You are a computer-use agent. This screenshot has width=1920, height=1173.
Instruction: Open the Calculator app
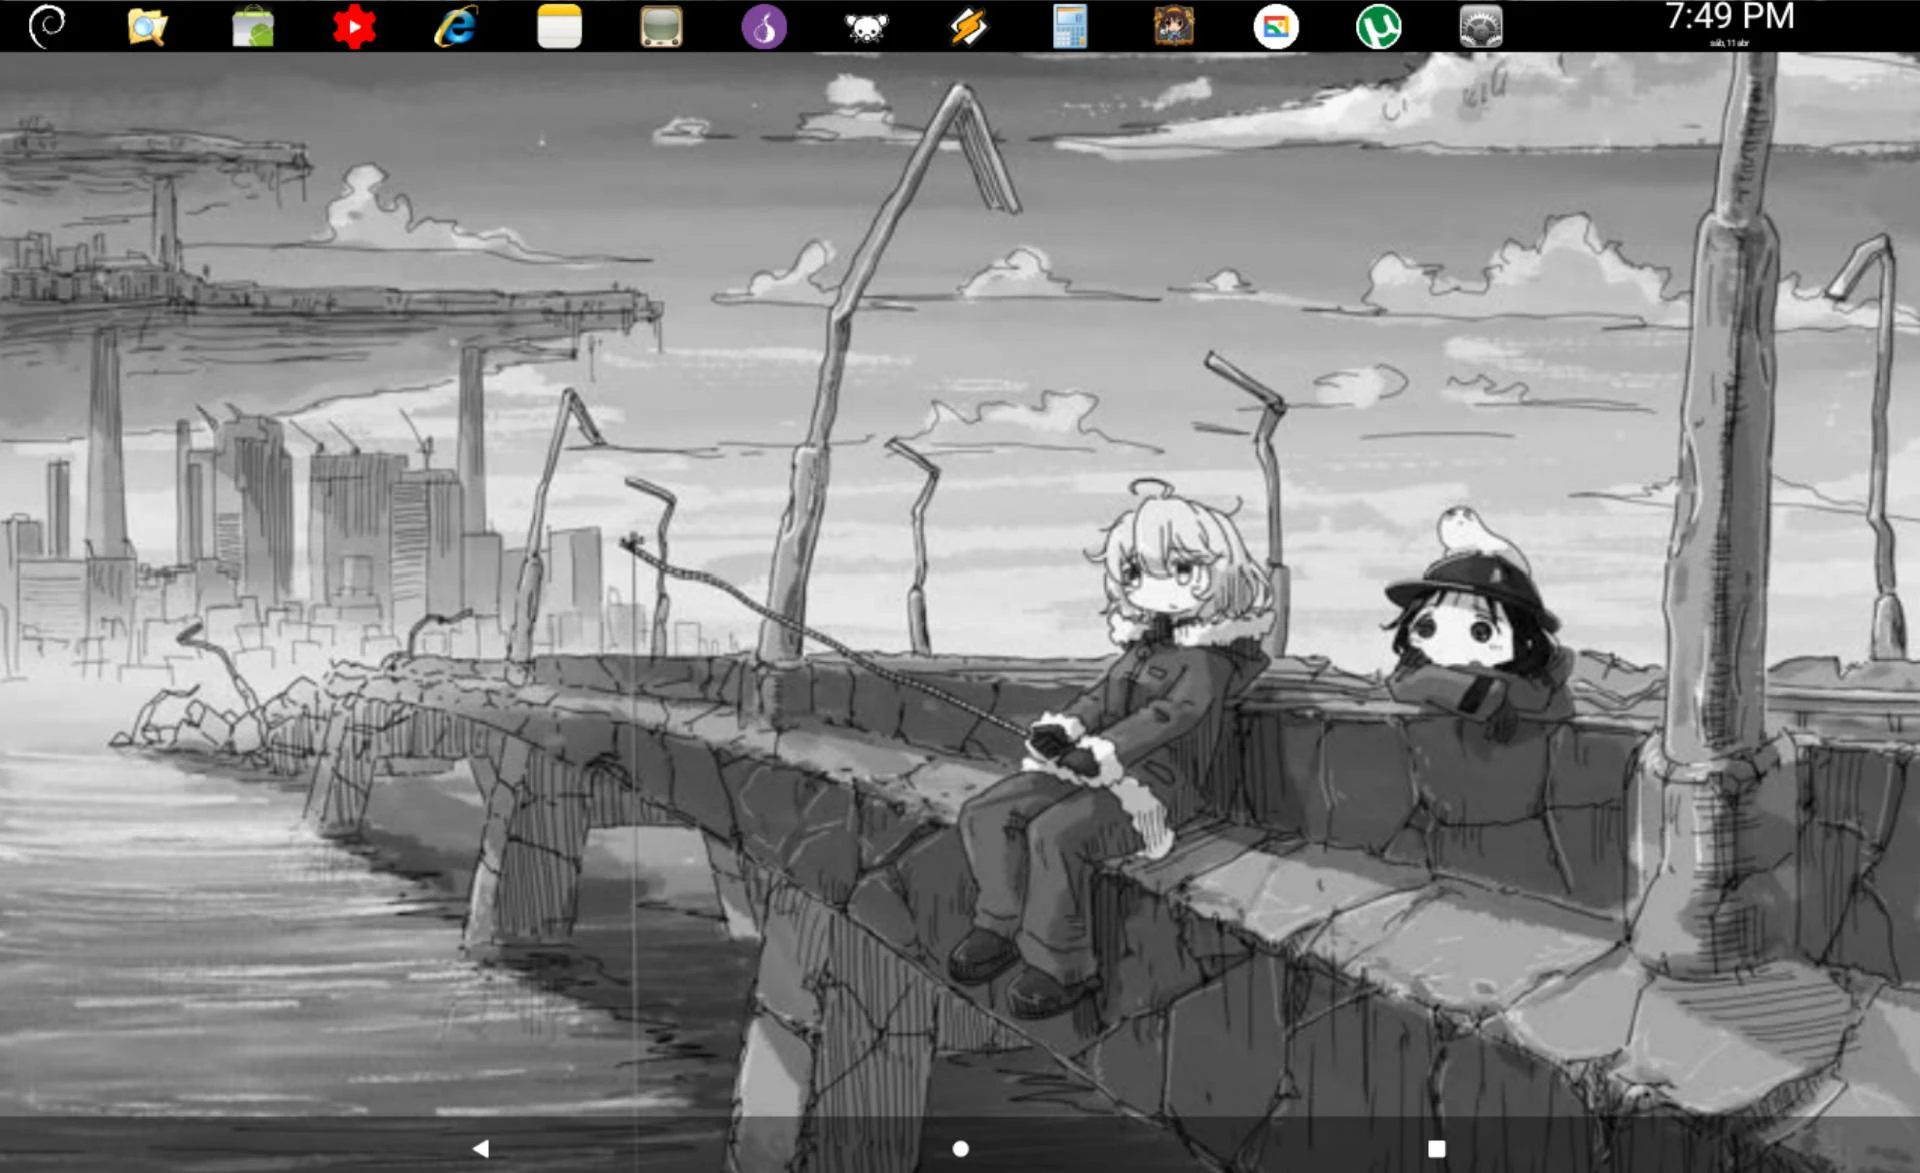[1070, 26]
